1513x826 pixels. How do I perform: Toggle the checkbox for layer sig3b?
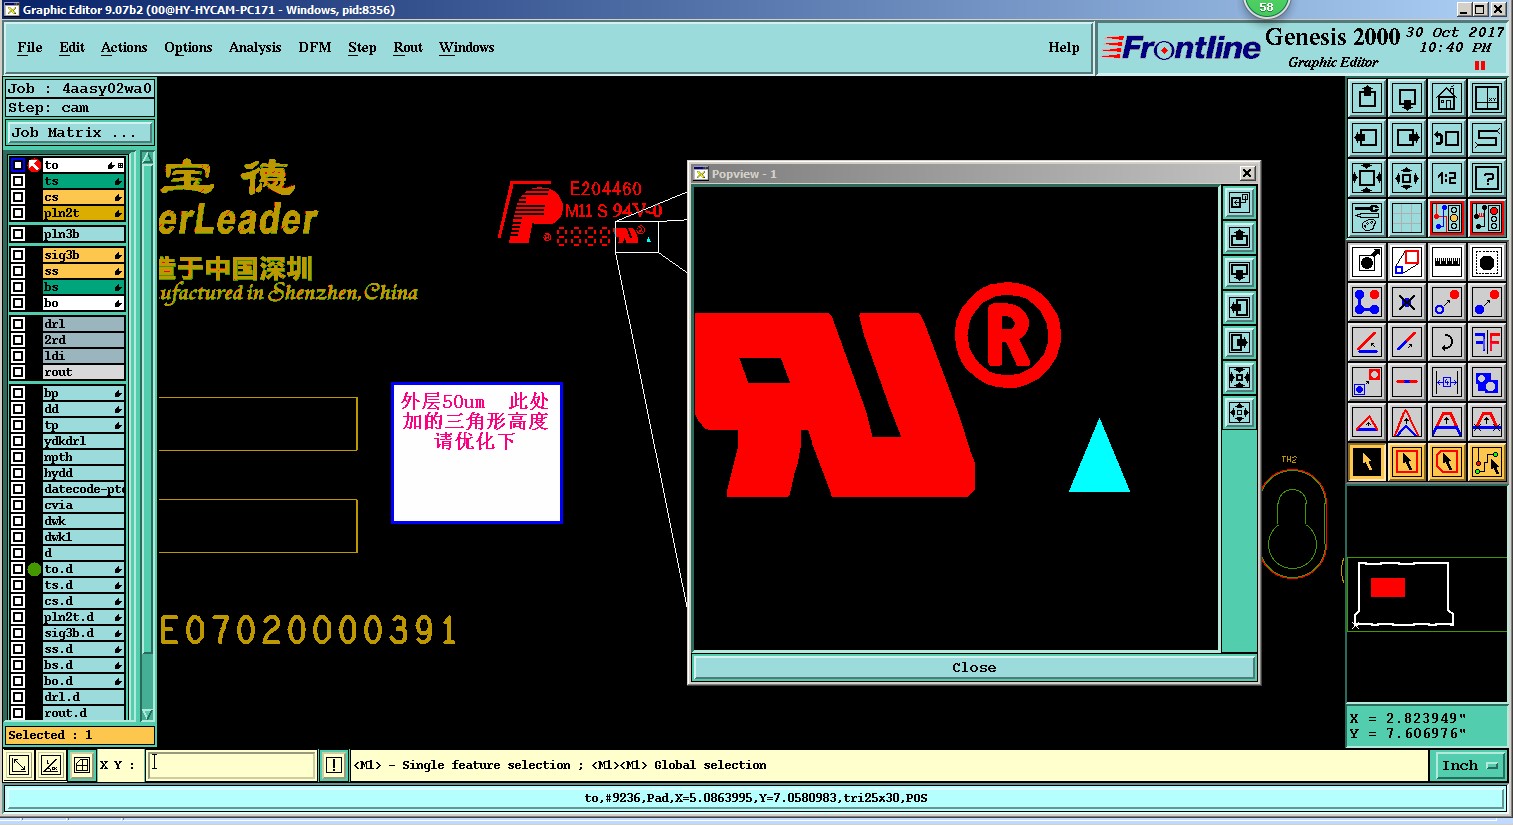coord(18,255)
